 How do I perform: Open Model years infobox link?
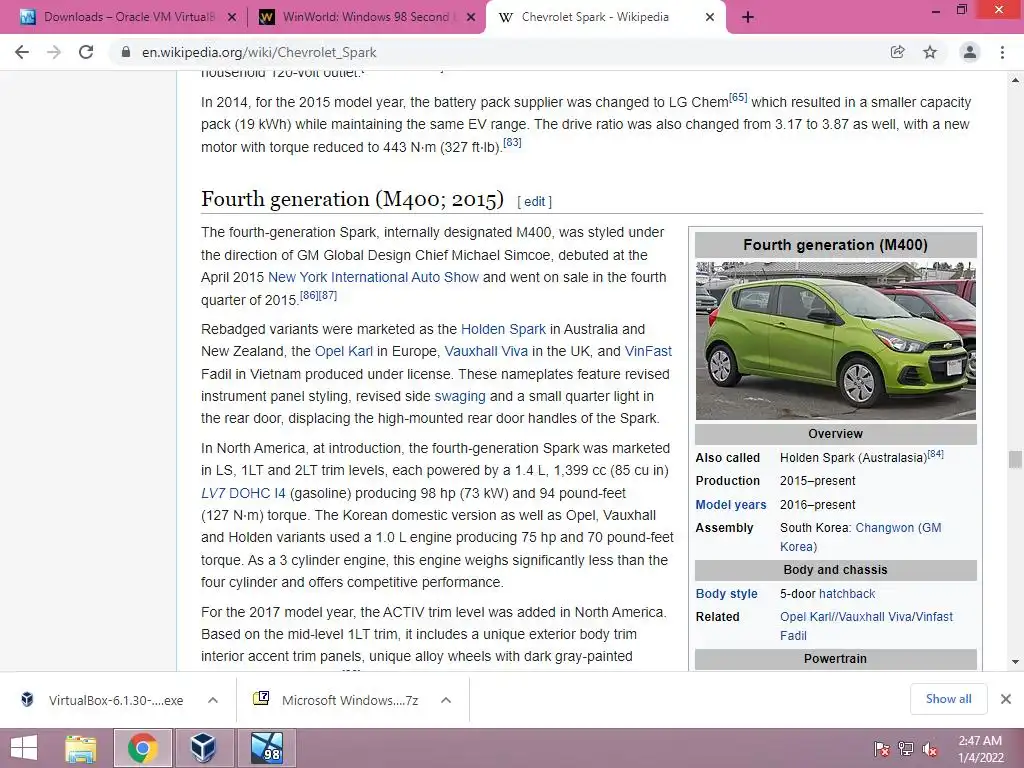(731, 504)
